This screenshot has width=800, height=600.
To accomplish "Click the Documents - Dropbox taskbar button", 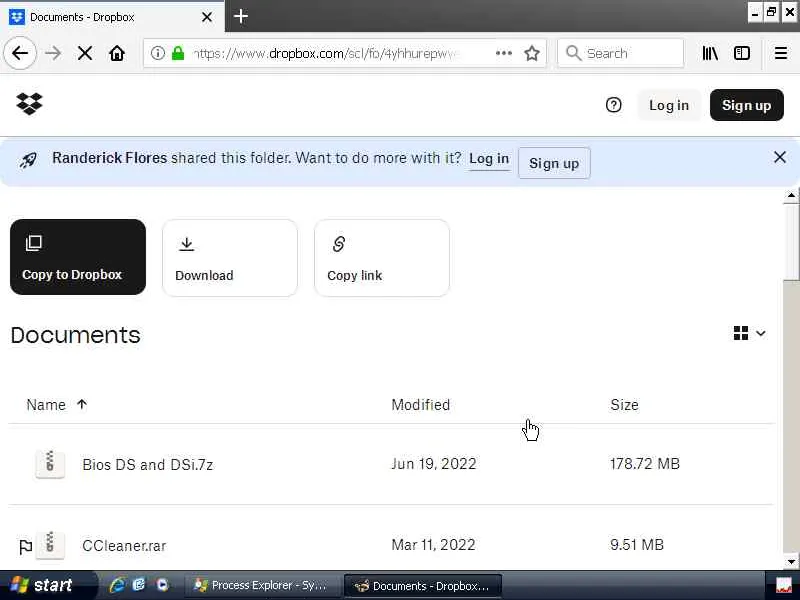I will pyautogui.click(x=423, y=586).
